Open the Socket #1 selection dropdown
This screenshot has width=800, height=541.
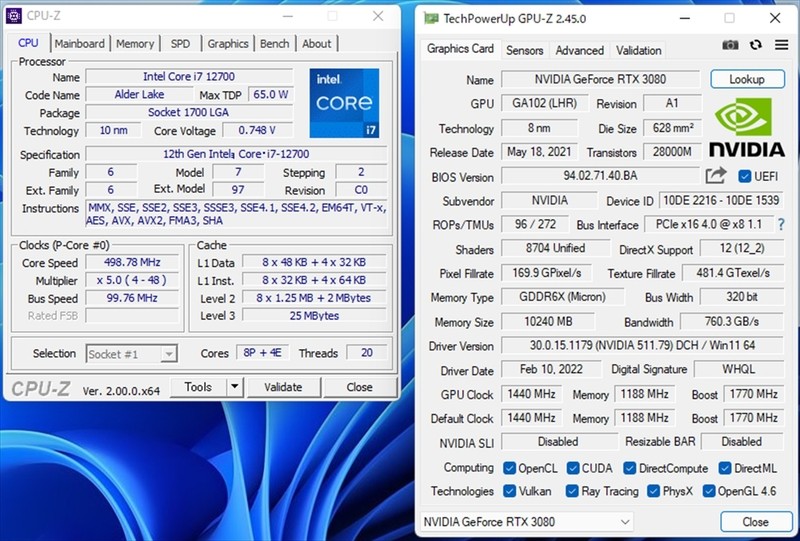coord(132,354)
